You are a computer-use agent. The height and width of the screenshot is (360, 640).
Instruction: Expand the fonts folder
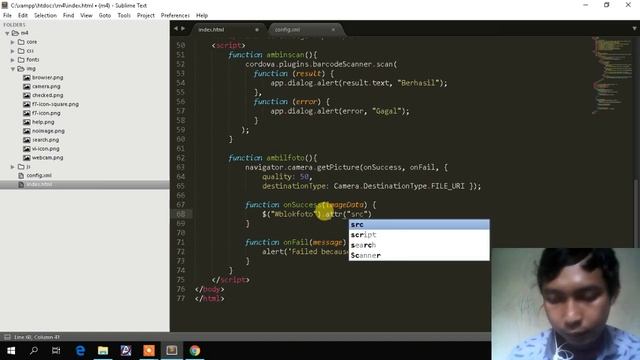(13, 60)
